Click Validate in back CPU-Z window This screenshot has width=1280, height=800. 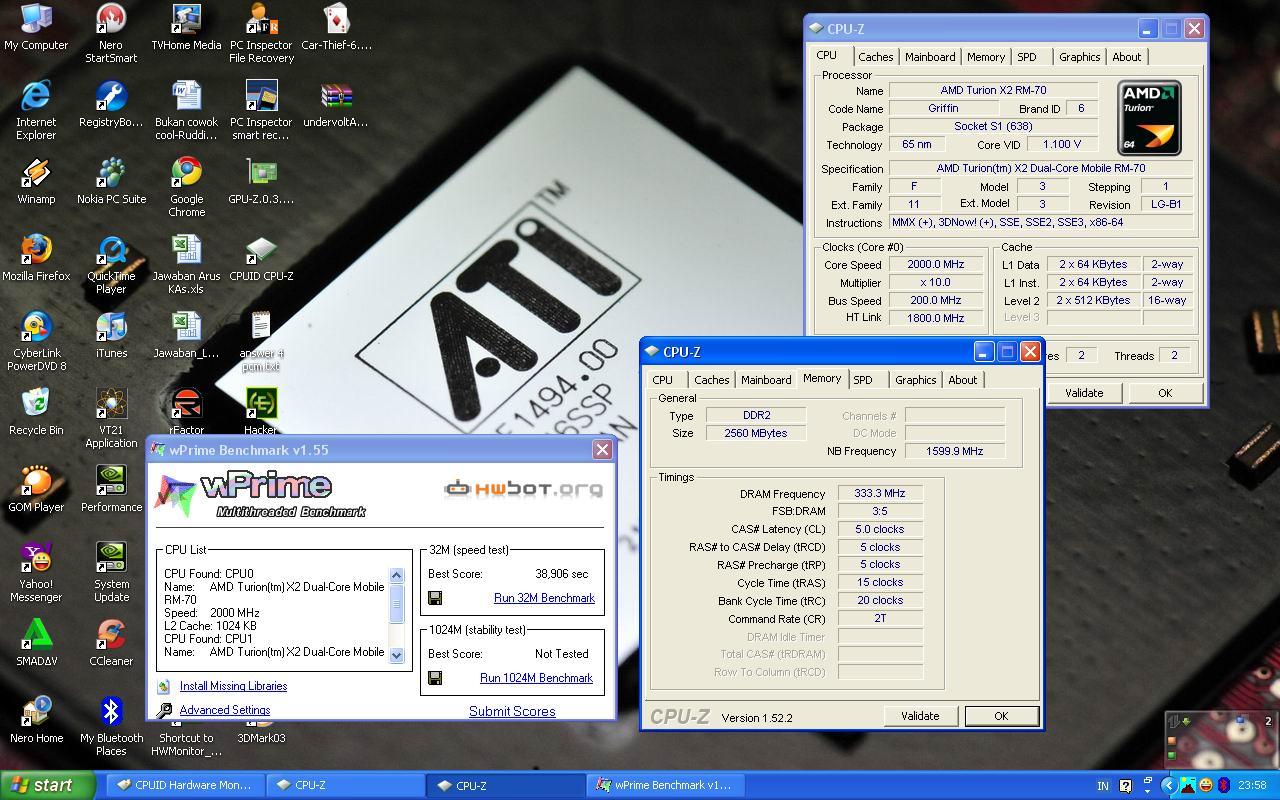point(1084,393)
